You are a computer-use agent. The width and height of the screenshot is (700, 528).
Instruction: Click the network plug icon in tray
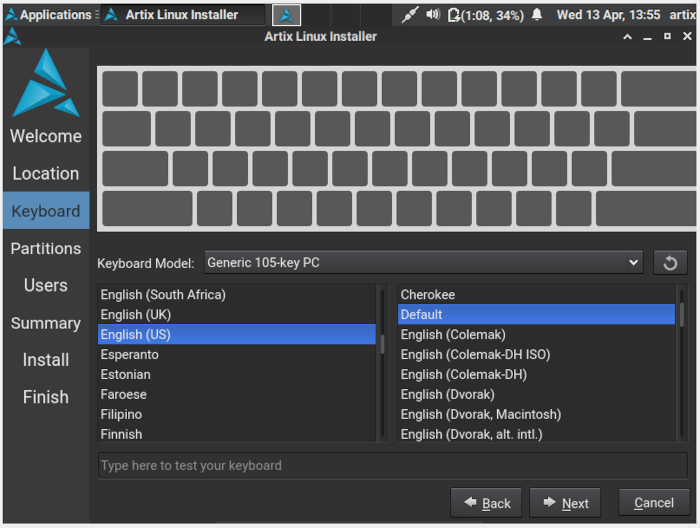pyautogui.click(x=409, y=15)
